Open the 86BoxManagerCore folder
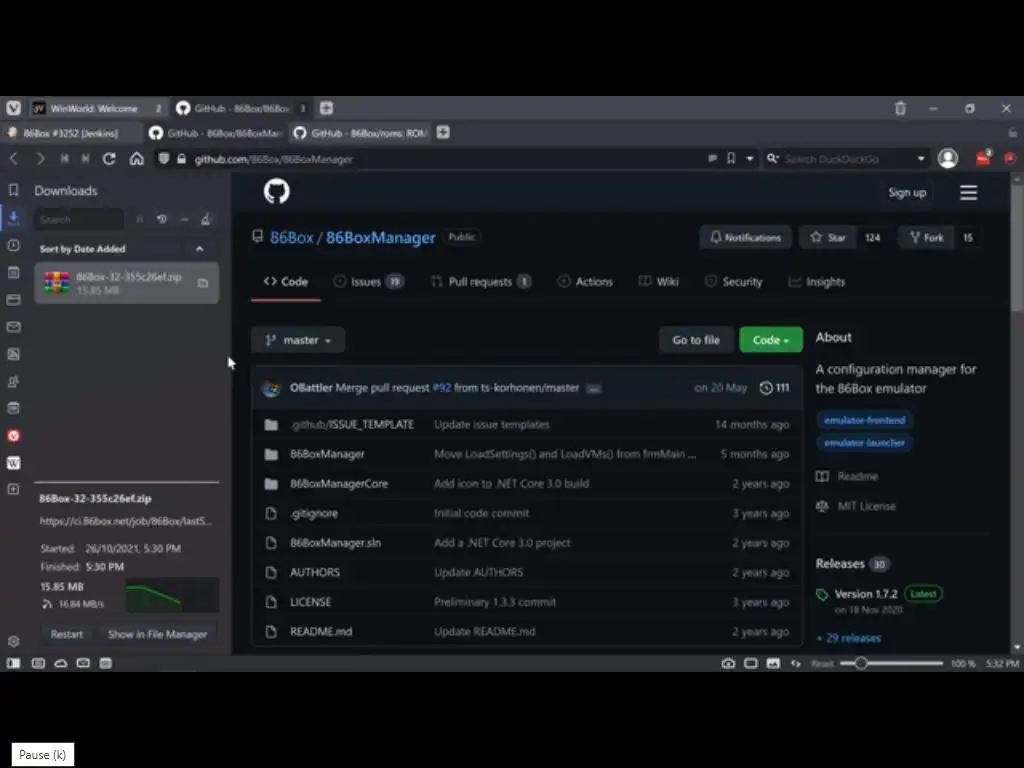Image resolution: width=1024 pixels, height=768 pixels. click(x=339, y=483)
